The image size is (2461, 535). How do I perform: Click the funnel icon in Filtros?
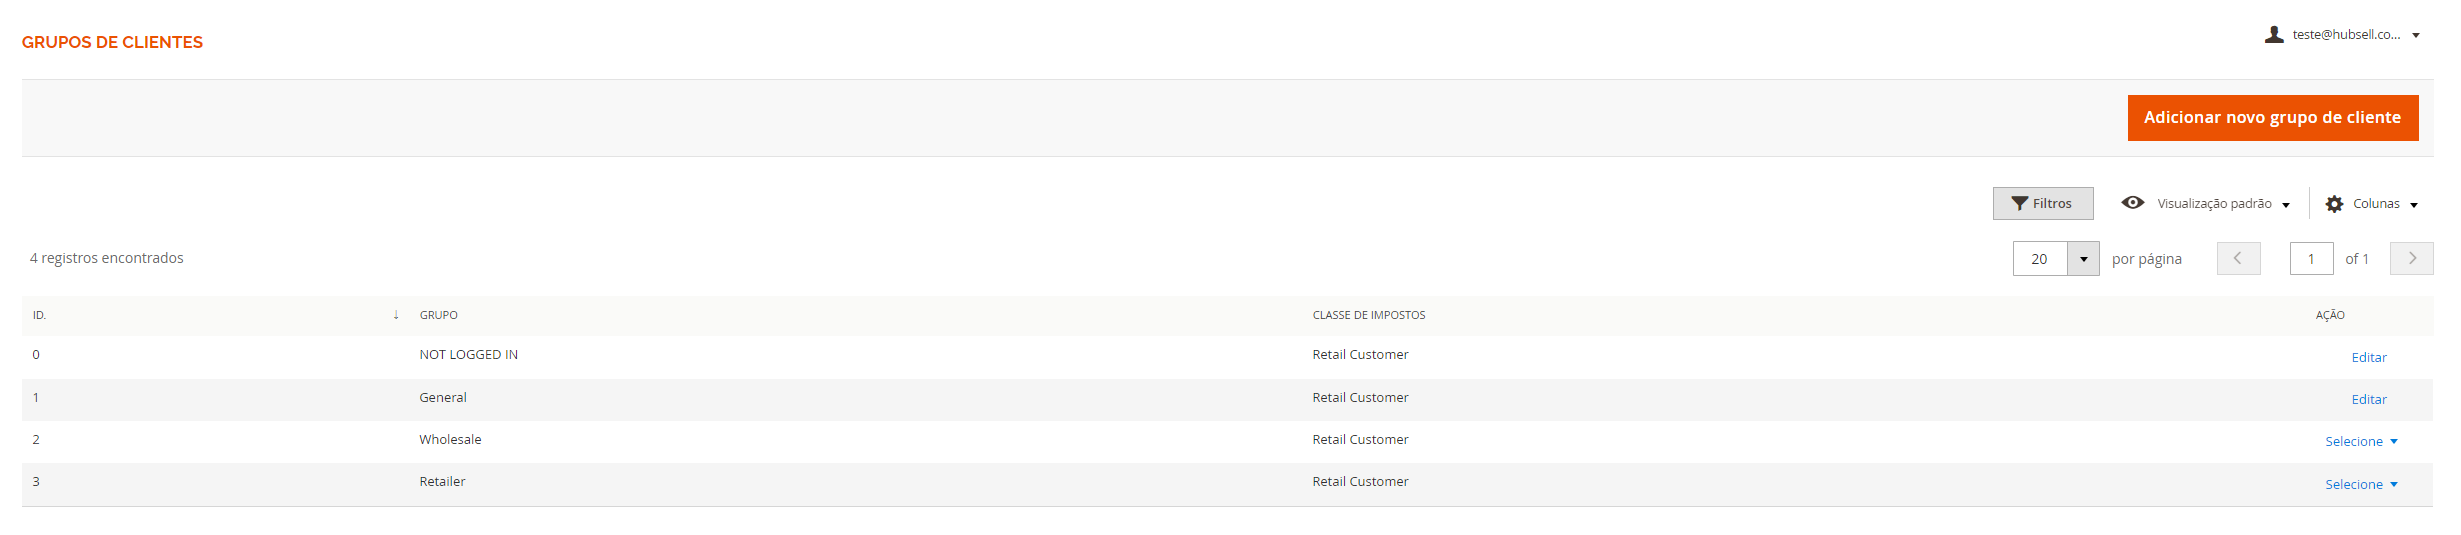point(2019,204)
